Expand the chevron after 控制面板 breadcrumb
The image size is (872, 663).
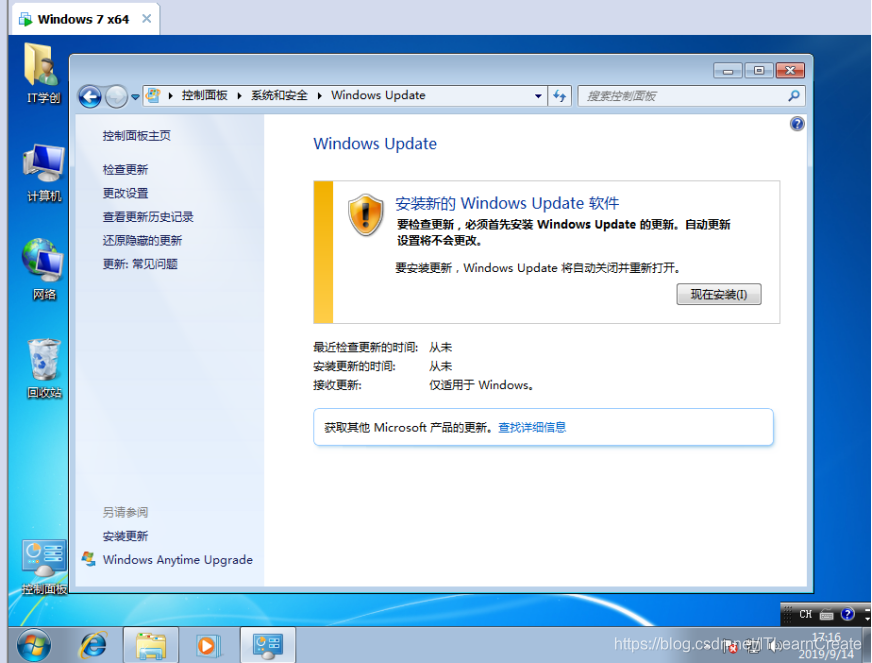point(239,96)
